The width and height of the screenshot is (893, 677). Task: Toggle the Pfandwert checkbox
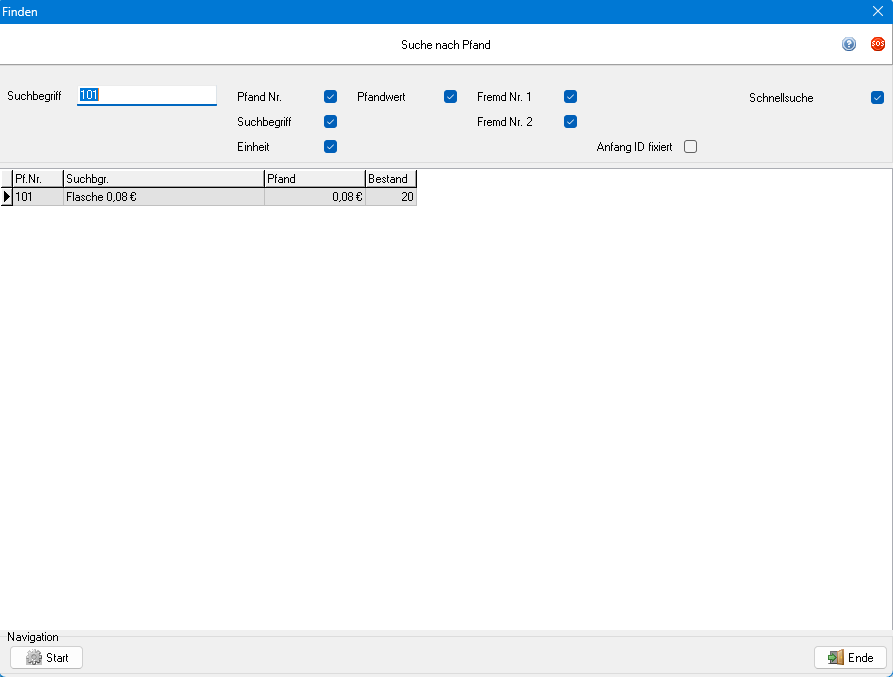450,97
